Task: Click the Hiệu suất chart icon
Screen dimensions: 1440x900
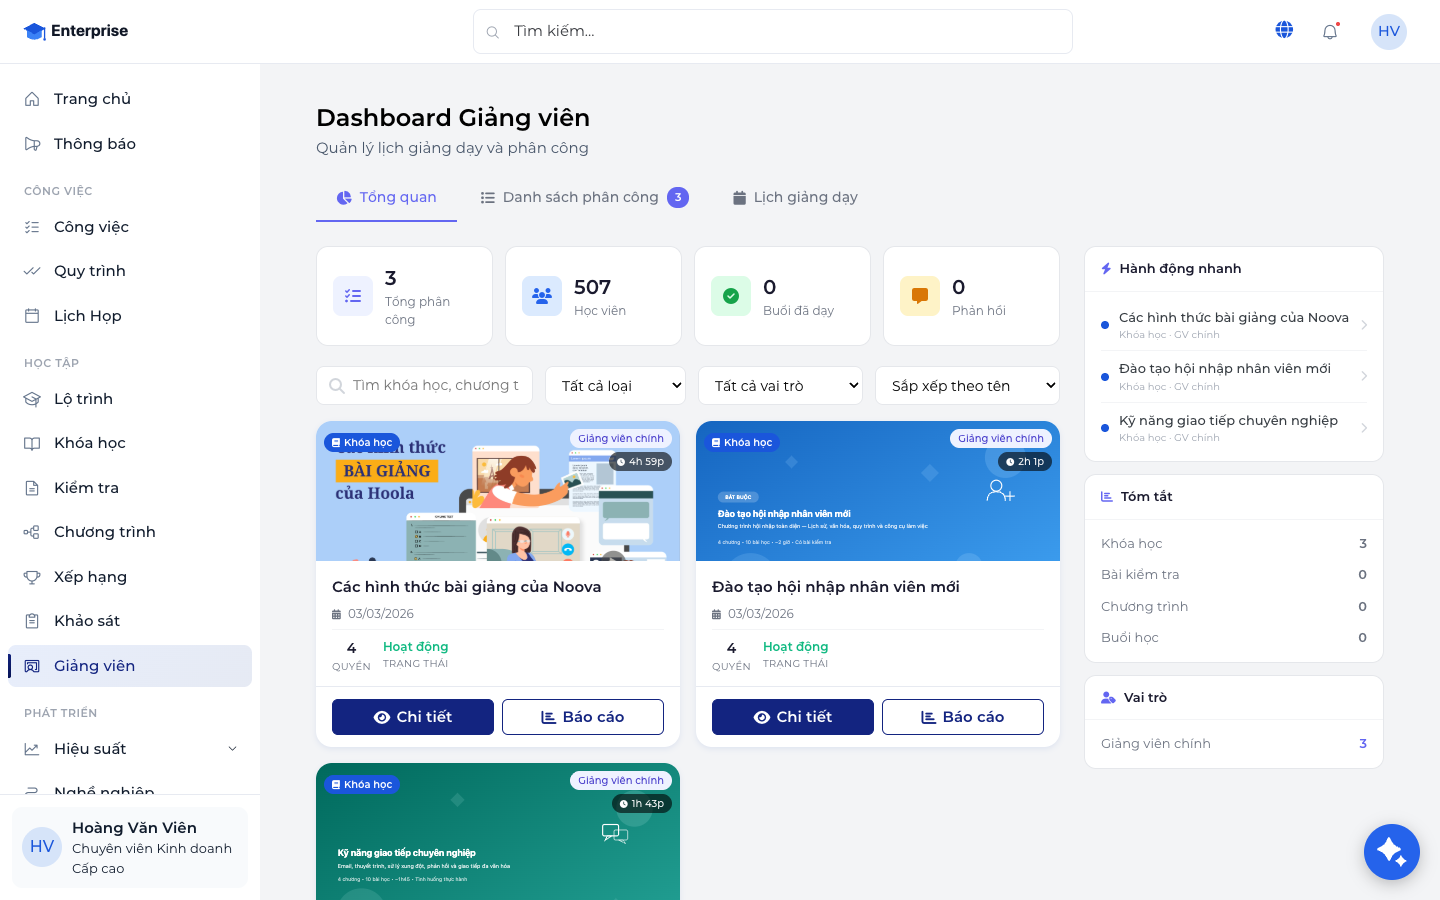Action: click(32, 749)
